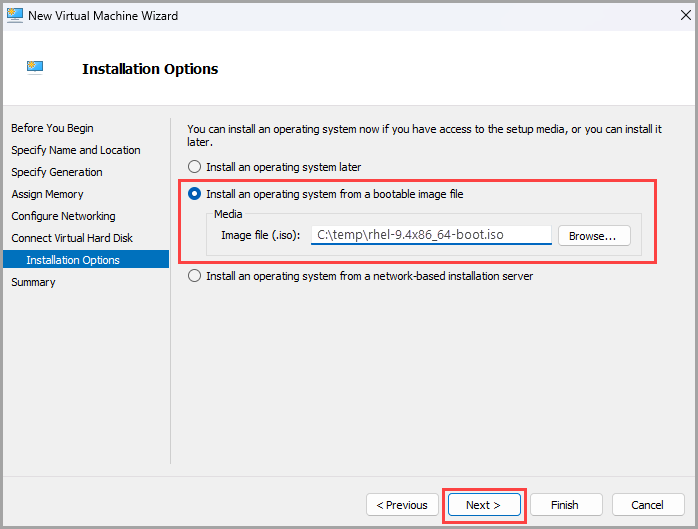Select the Installation Options step
Screen dimensions: 698x529
(73, 260)
